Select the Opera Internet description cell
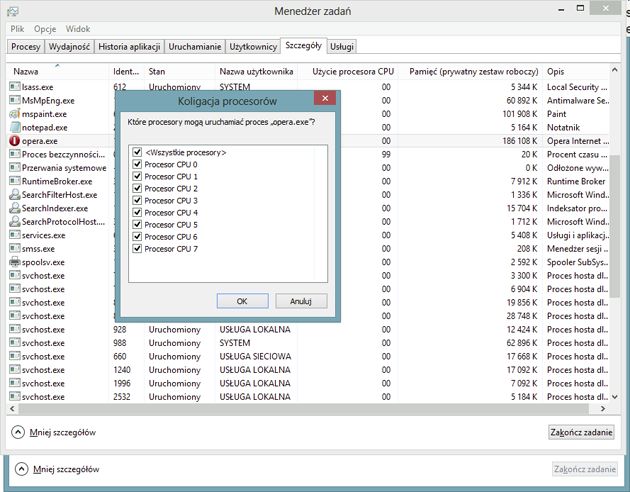The width and height of the screenshot is (630, 492). click(577, 141)
